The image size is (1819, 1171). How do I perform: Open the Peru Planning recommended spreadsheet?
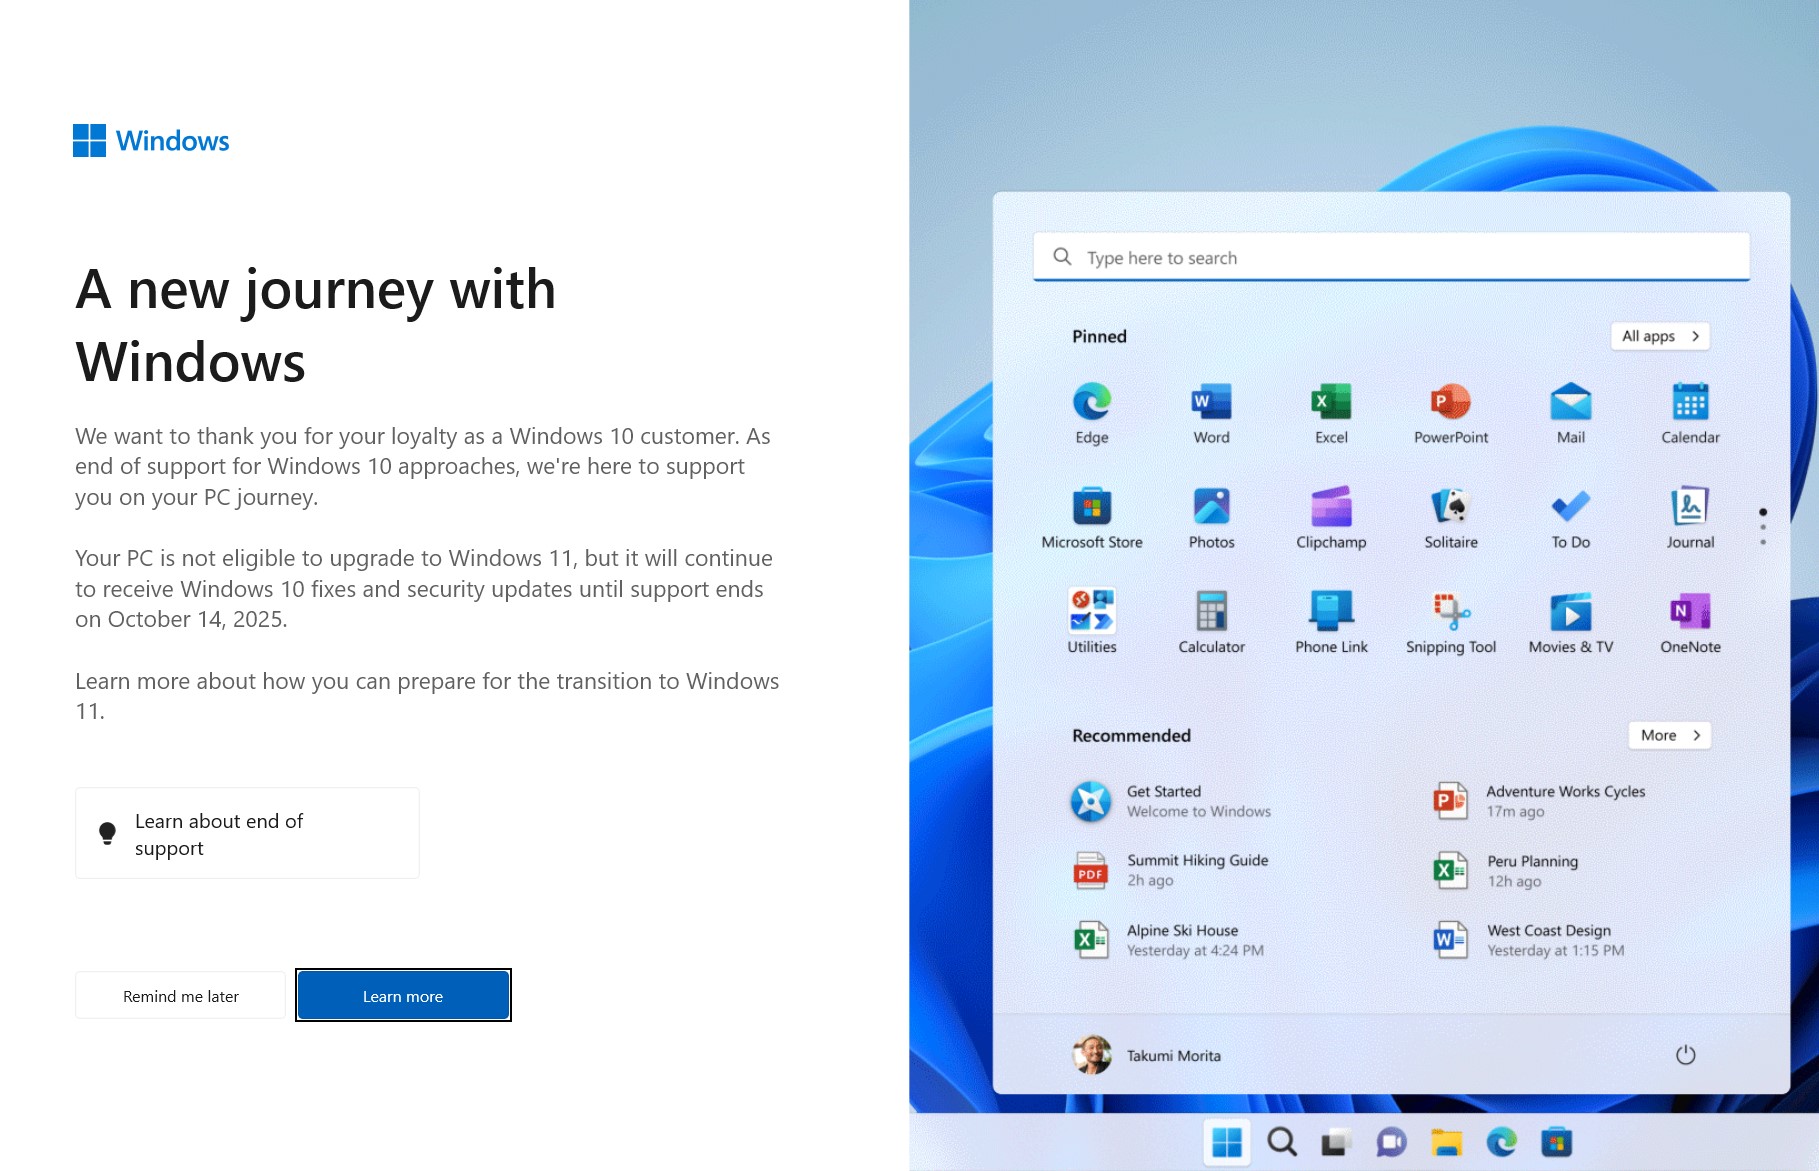click(1530, 871)
